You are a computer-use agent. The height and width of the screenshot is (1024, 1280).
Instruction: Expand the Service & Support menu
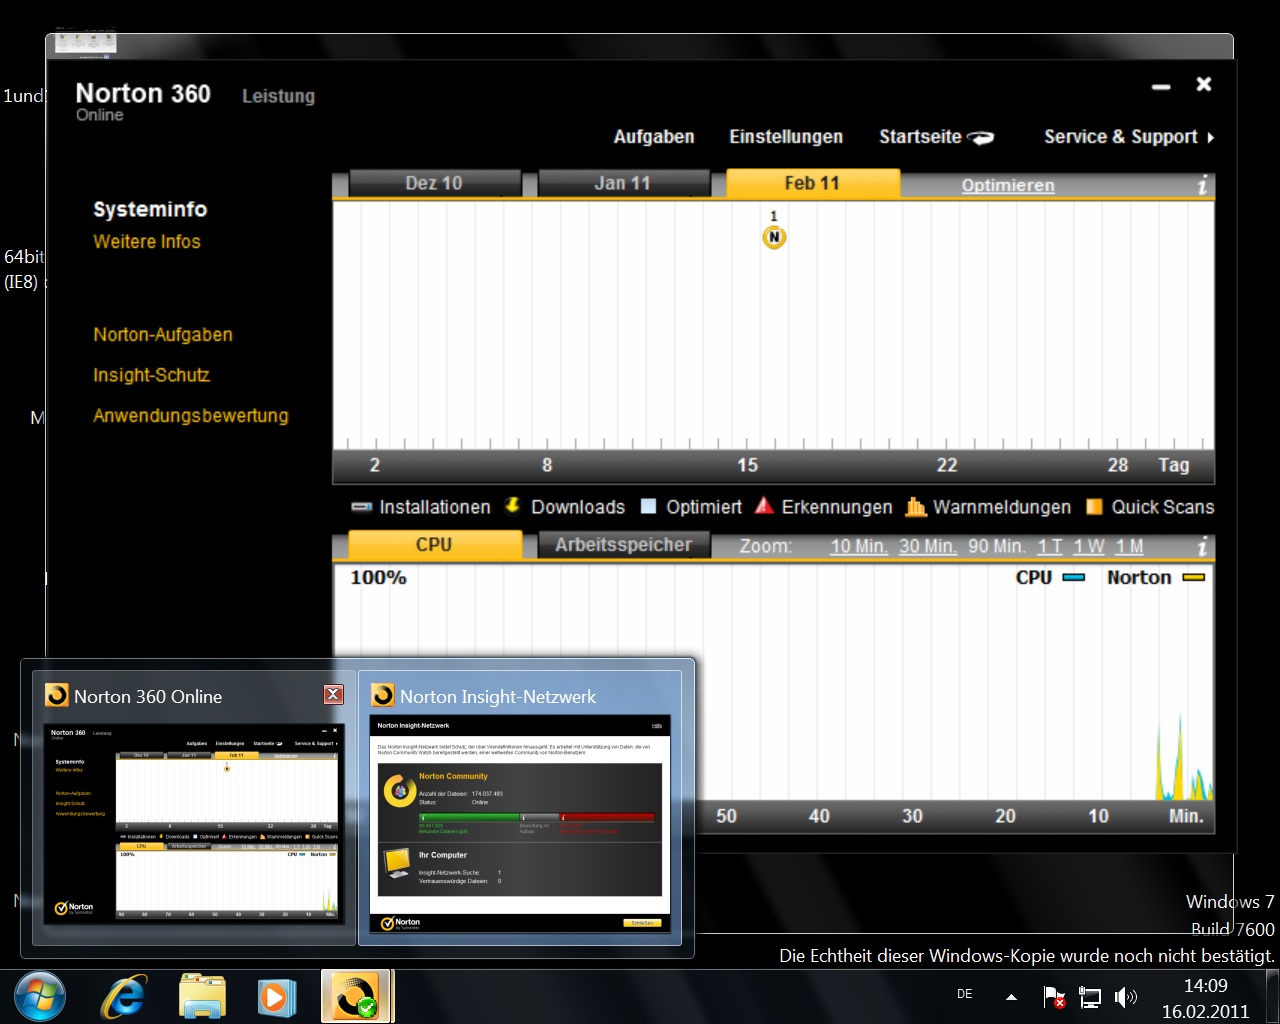click(1128, 137)
